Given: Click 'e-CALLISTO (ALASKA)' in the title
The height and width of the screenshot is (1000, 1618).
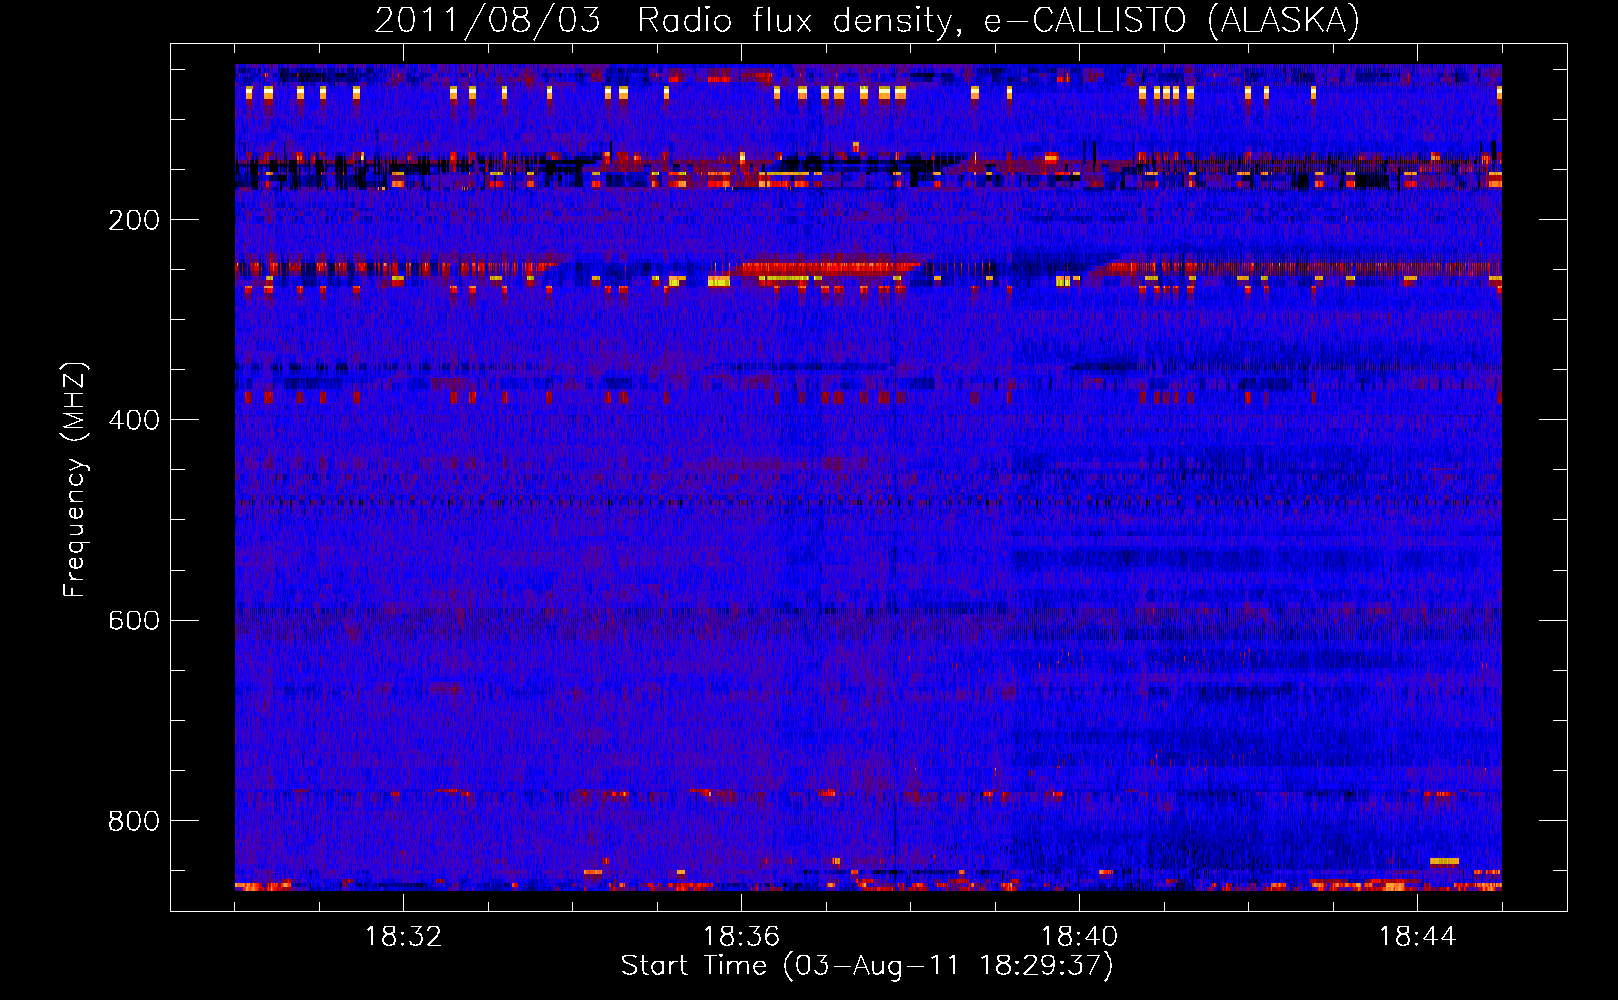Looking at the screenshot, I should [1172, 21].
